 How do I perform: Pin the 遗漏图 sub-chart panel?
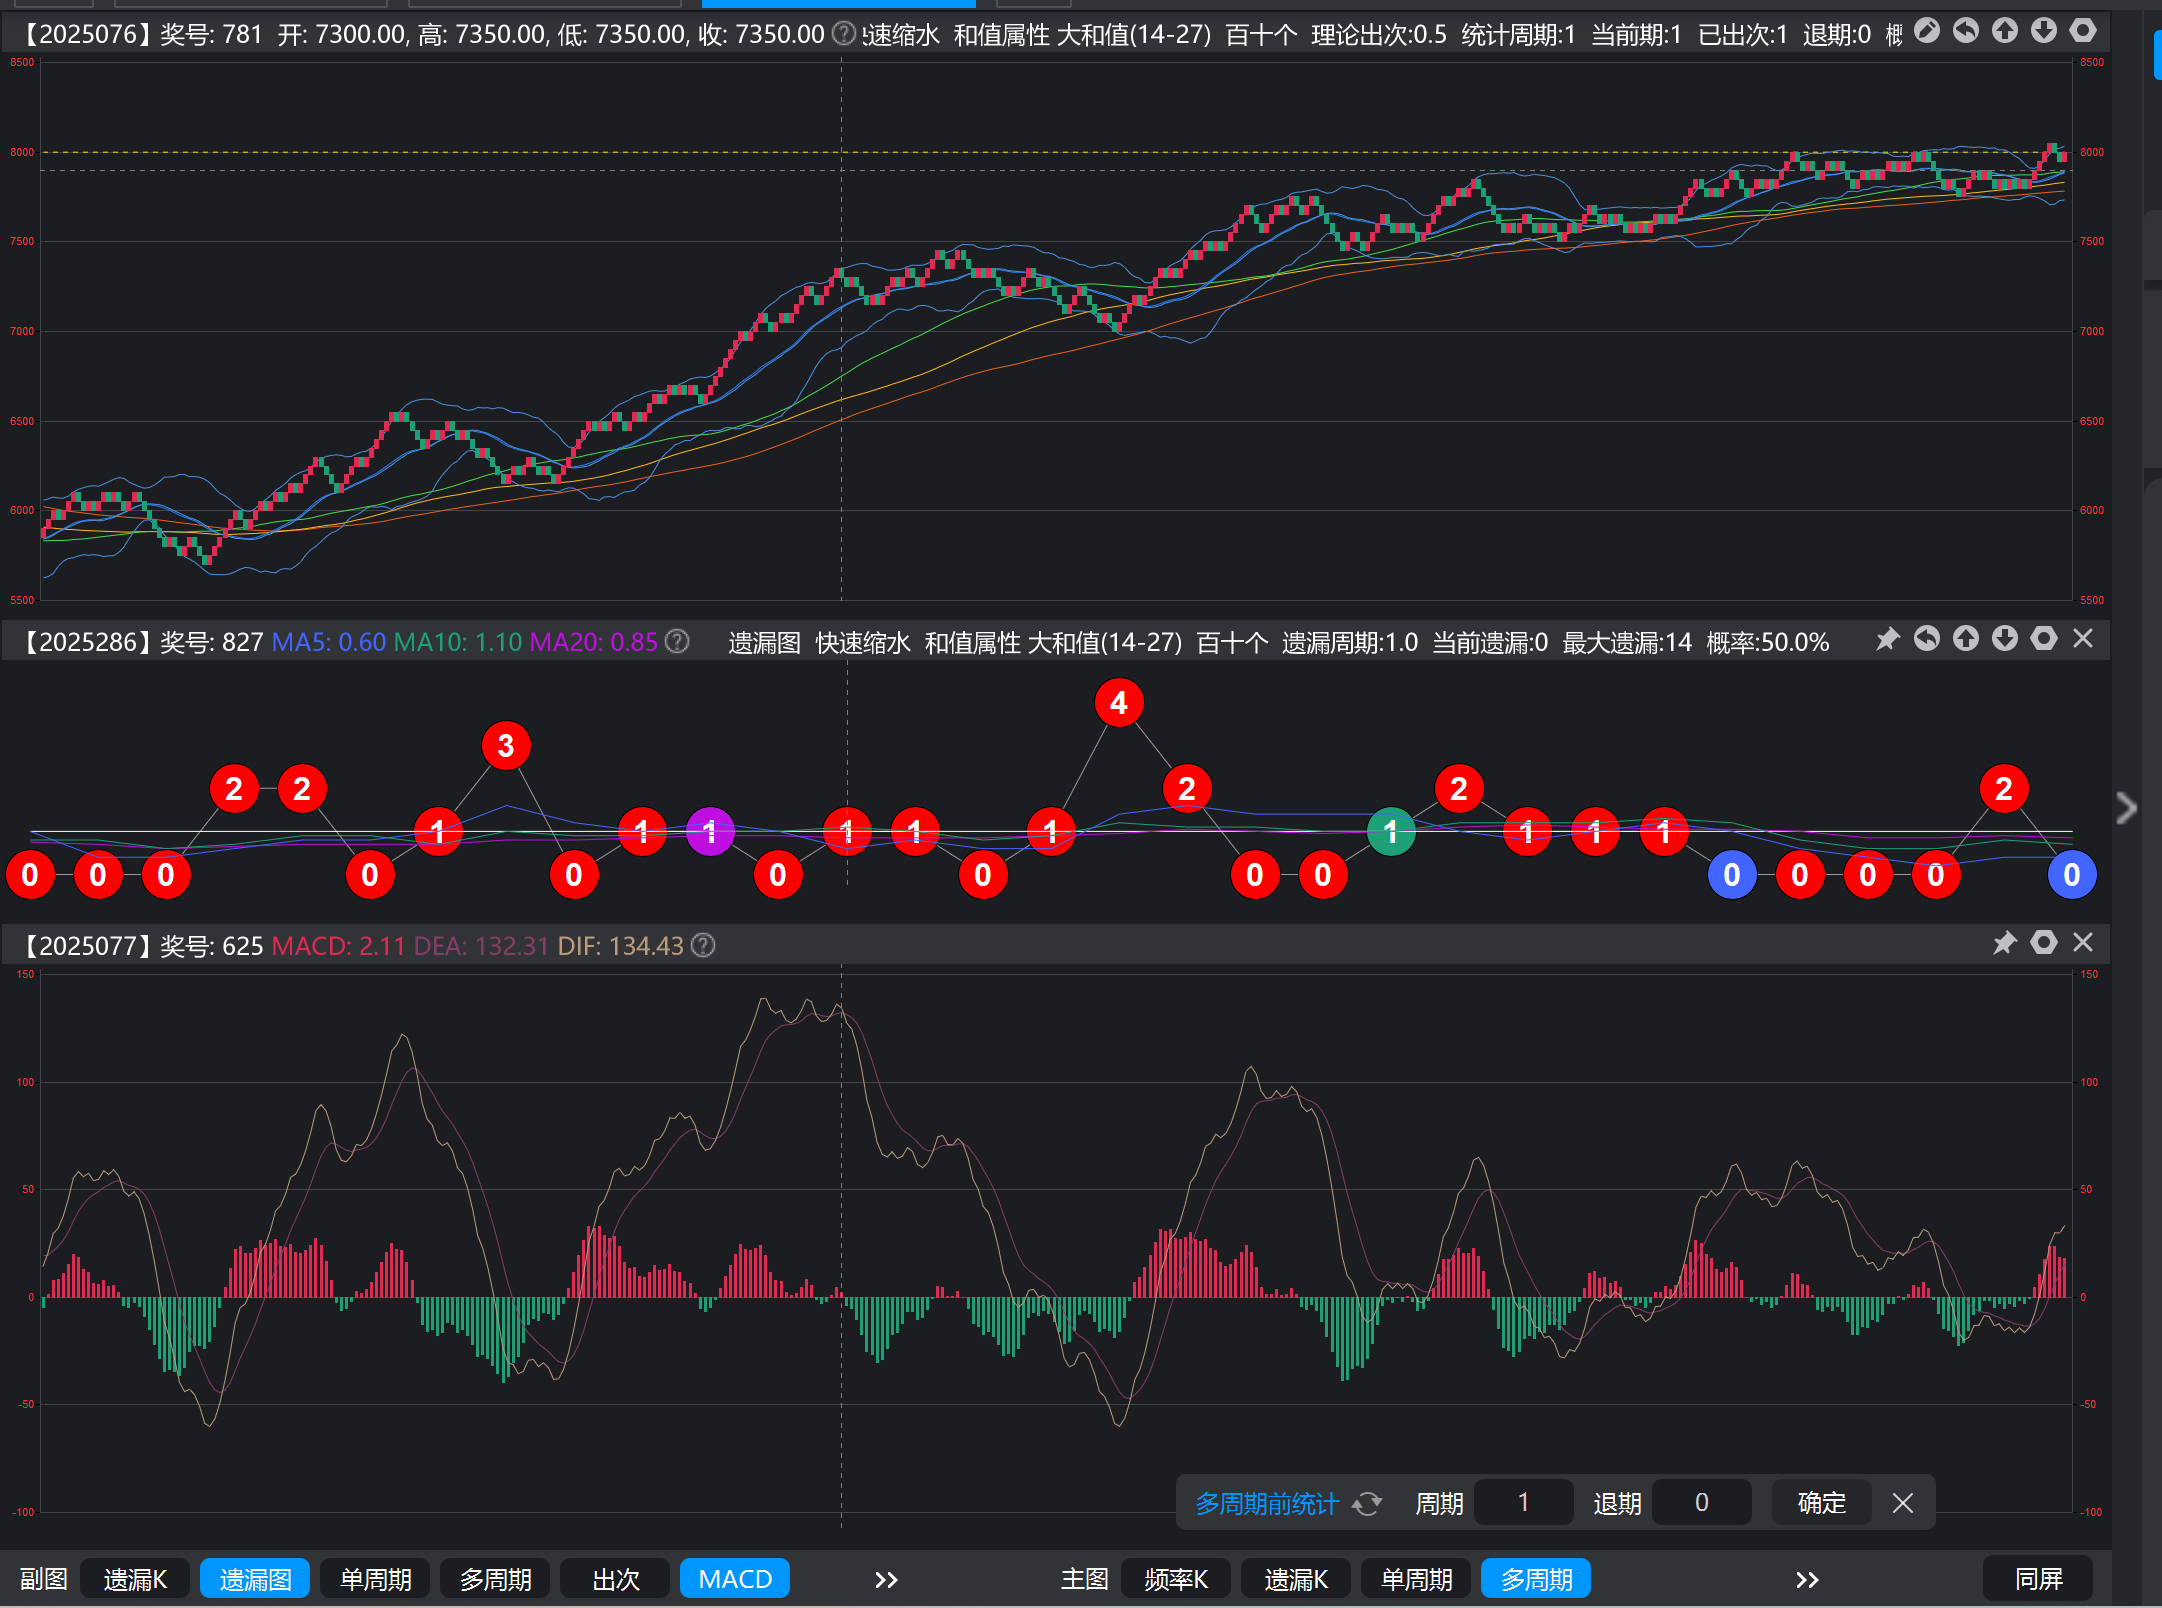(1887, 639)
